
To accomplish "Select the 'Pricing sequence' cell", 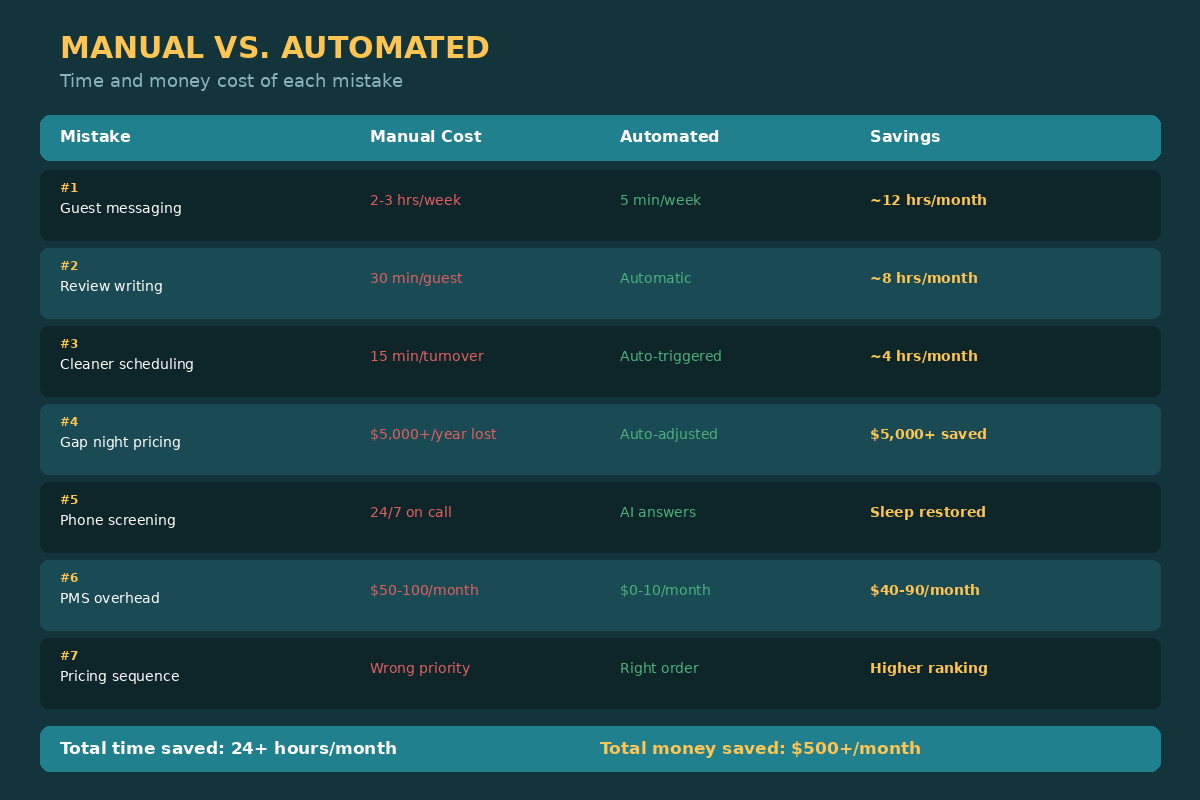I will pyautogui.click(x=120, y=676).
